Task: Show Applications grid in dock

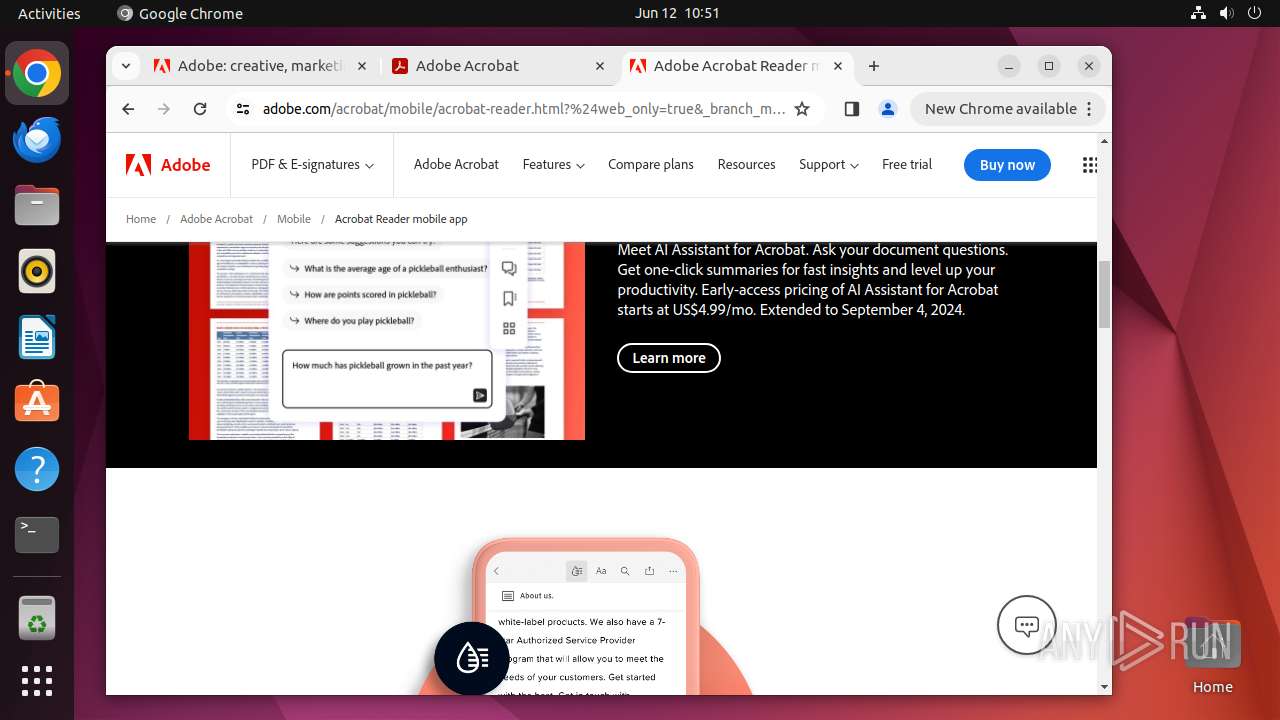Action: click(x=37, y=681)
